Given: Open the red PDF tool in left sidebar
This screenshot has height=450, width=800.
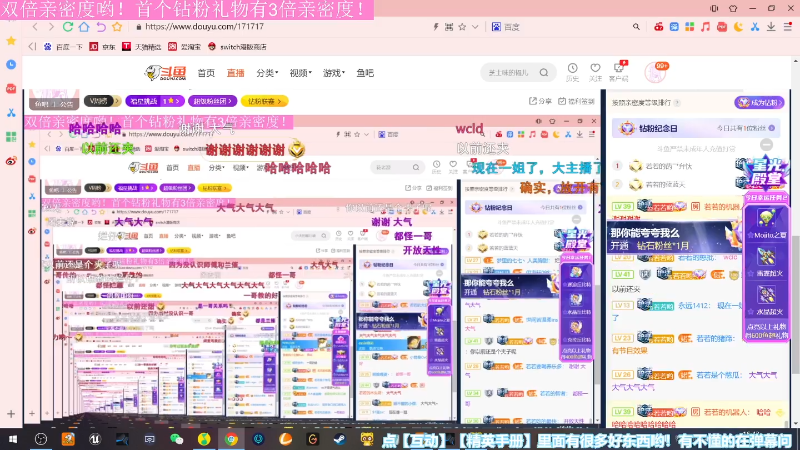Looking at the screenshot, I should [11, 88].
